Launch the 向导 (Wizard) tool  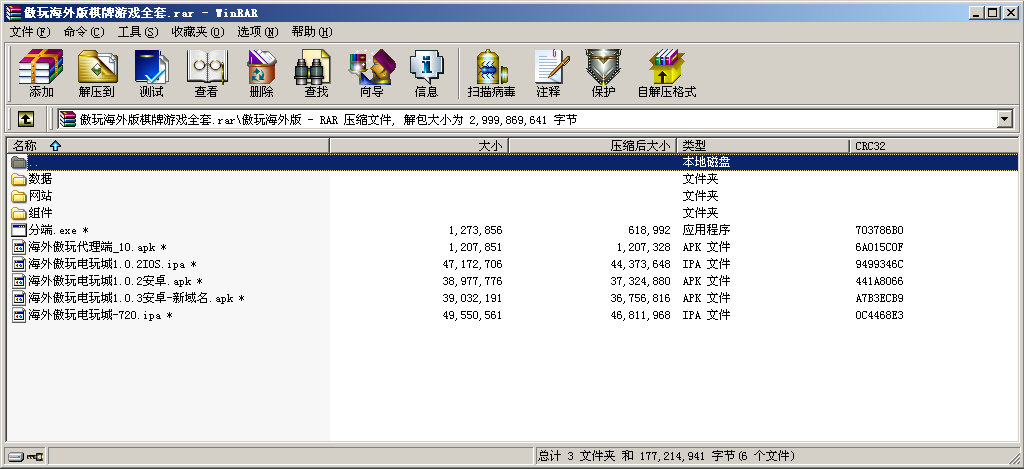coord(371,73)
